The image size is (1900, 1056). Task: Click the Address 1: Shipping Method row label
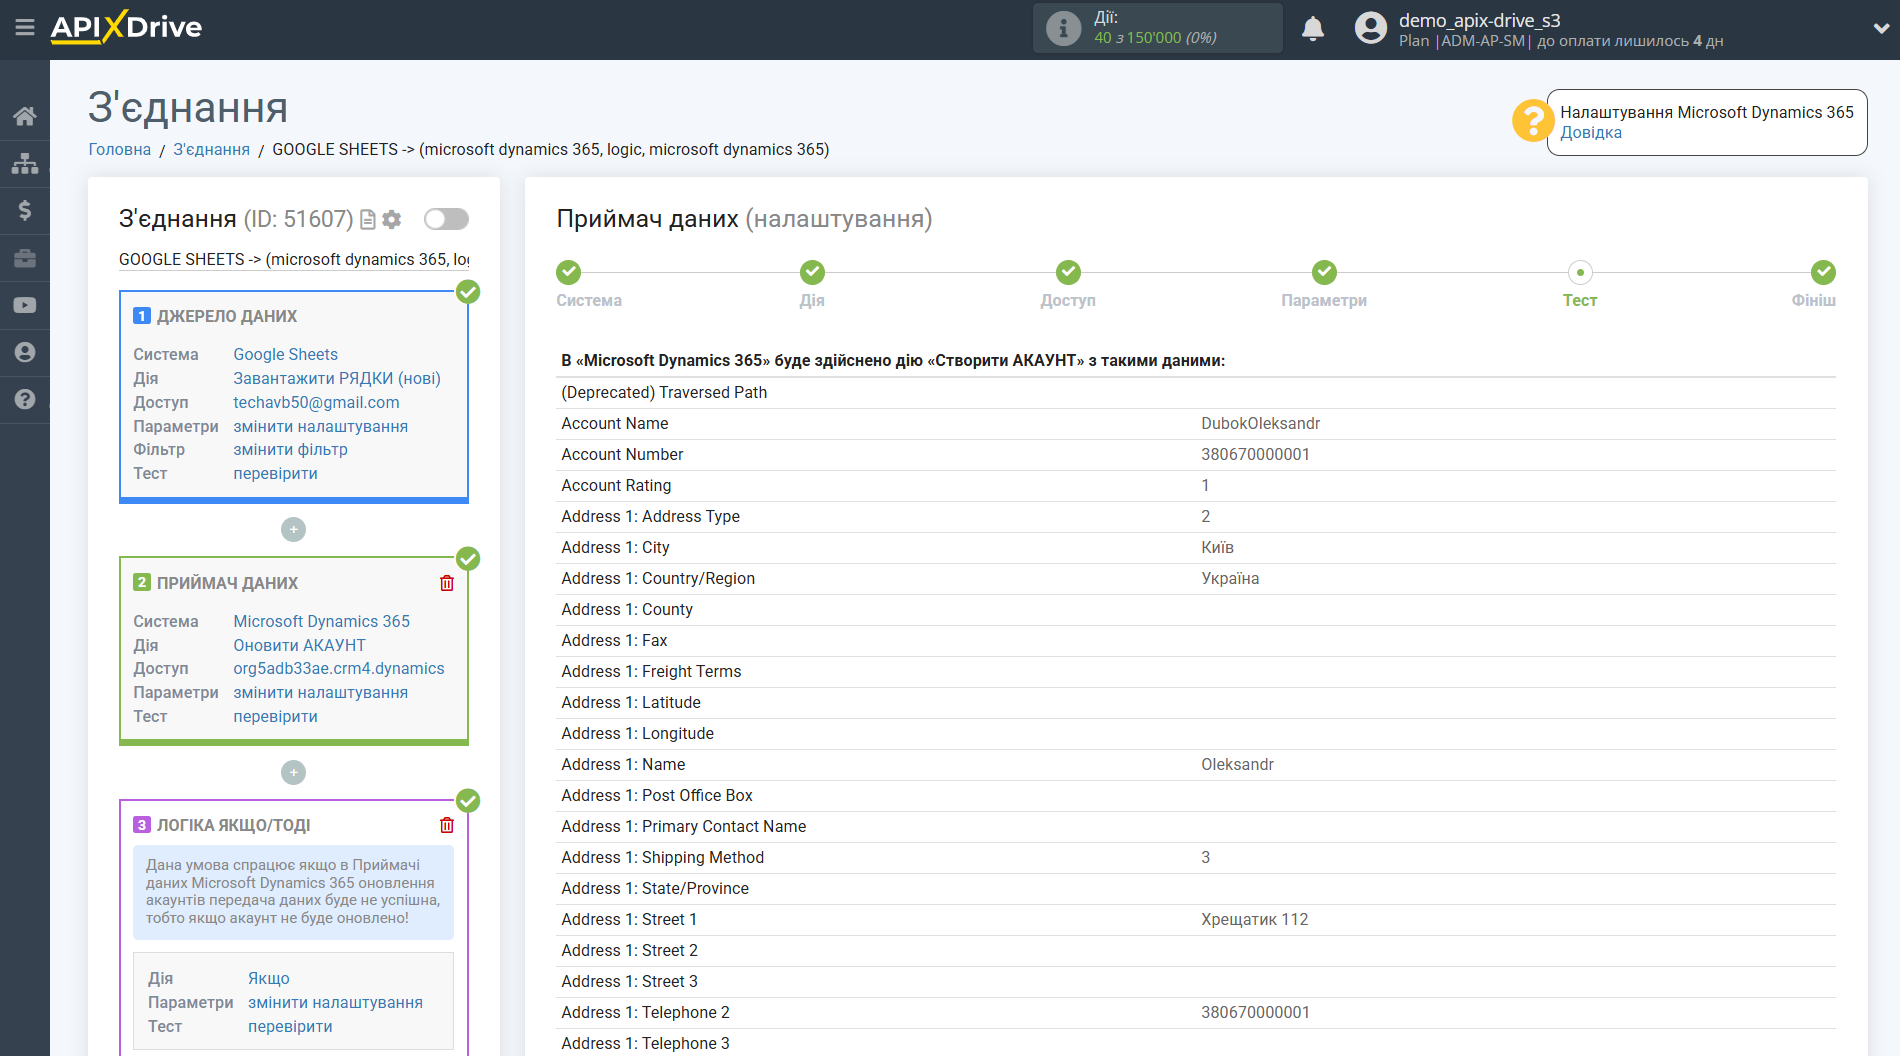pos(662,858)
